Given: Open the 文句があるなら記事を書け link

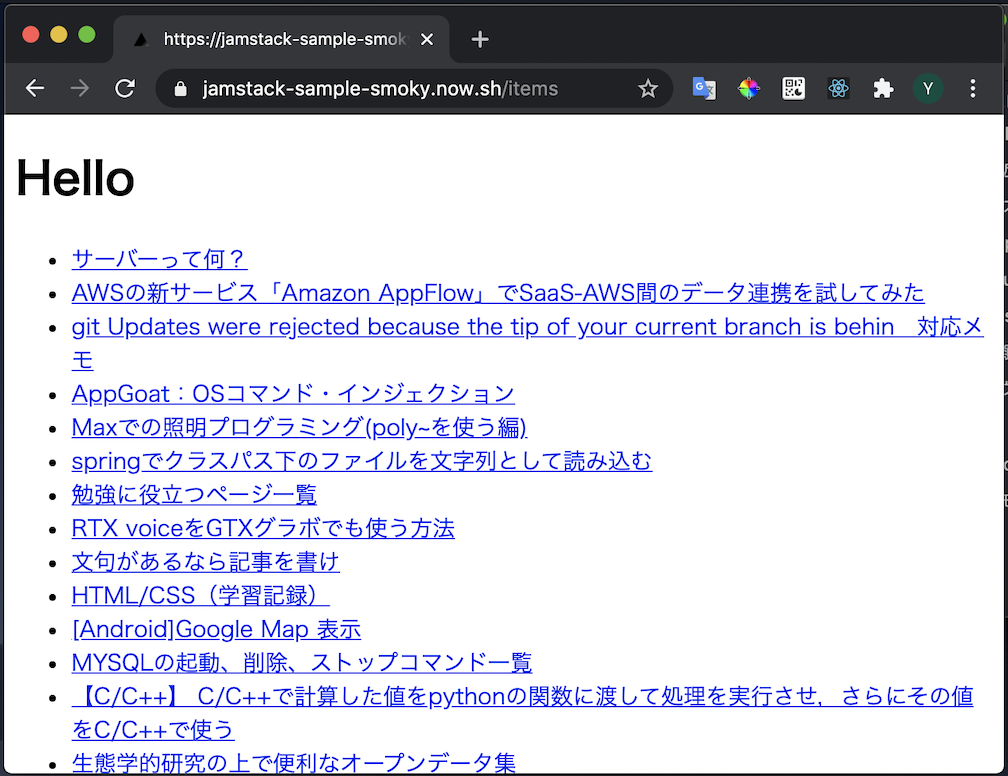Looking at the screenshot, I should tap(206, 562).
